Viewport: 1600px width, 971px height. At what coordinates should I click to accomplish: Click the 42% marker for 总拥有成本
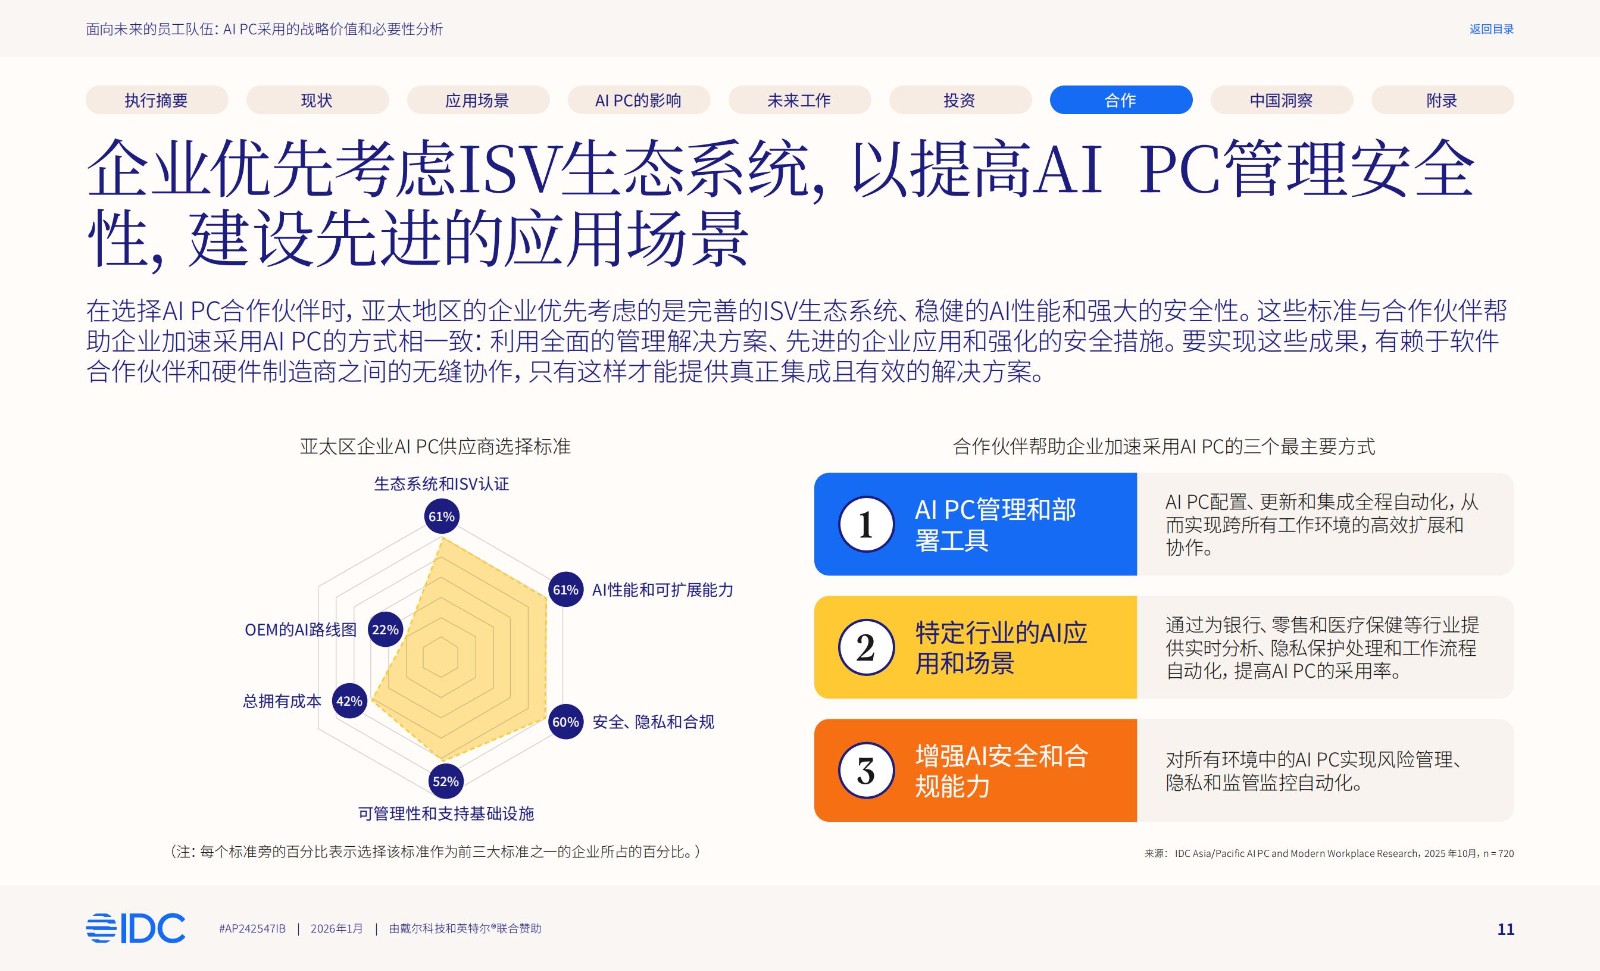point(349,701)
